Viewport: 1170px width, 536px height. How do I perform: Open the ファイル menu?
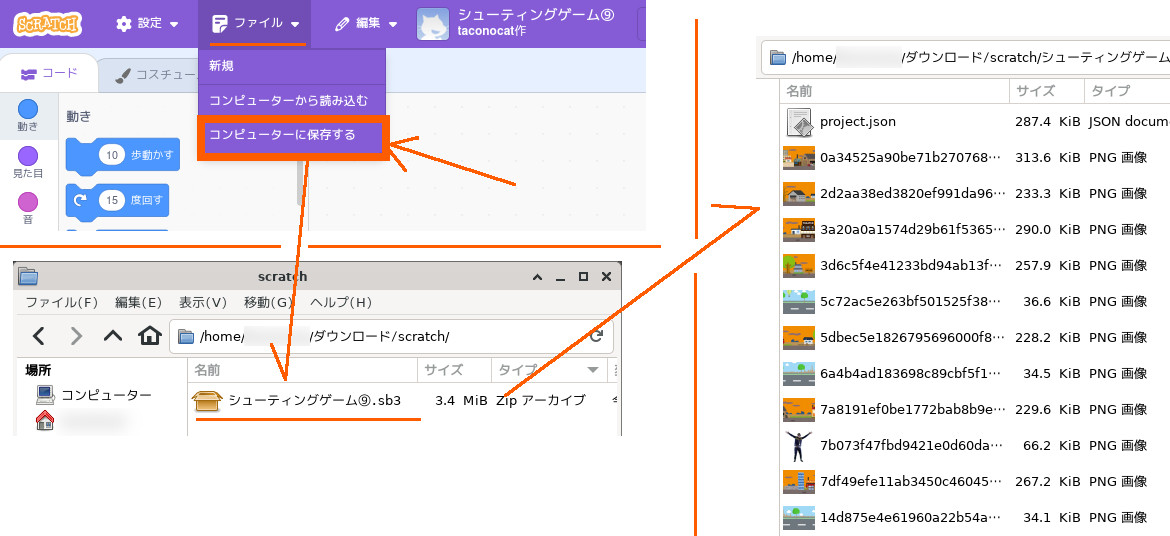(x=255, y=24)
